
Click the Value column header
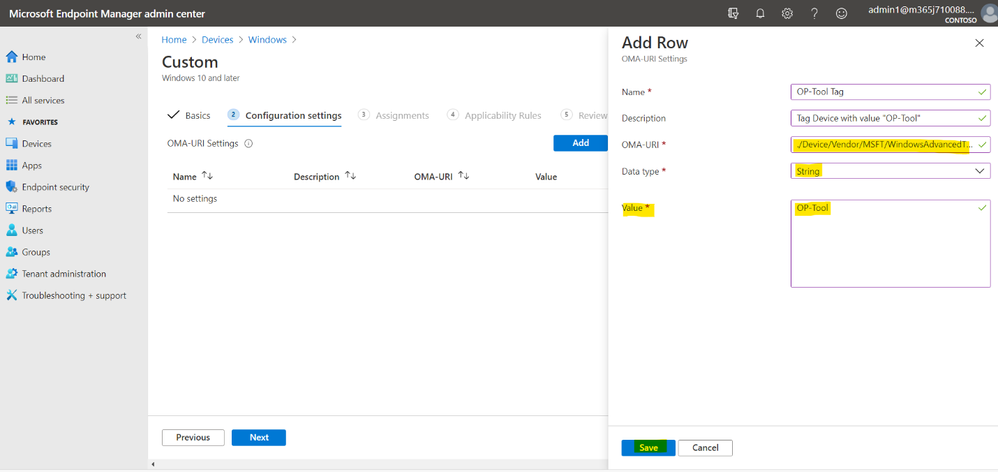coord(546,177)
